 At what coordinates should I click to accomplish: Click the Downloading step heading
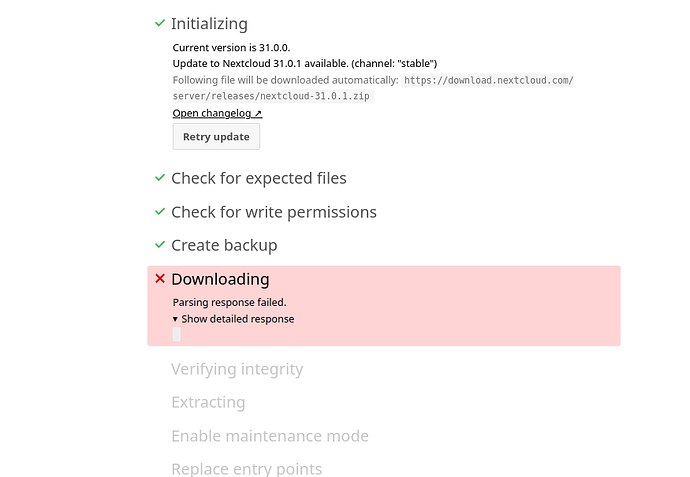tap(220, 279)
